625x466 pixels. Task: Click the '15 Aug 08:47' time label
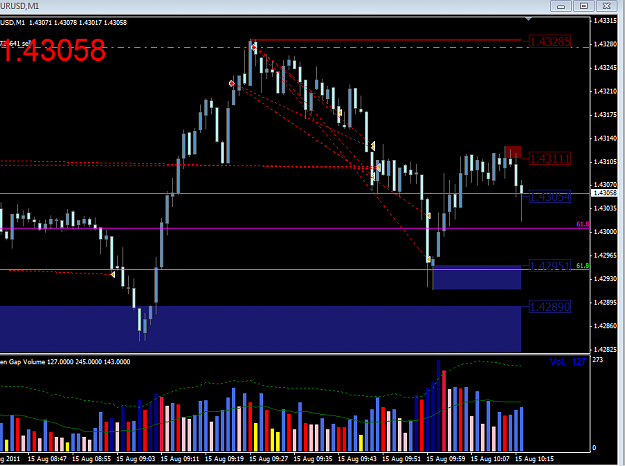(47, 459)
